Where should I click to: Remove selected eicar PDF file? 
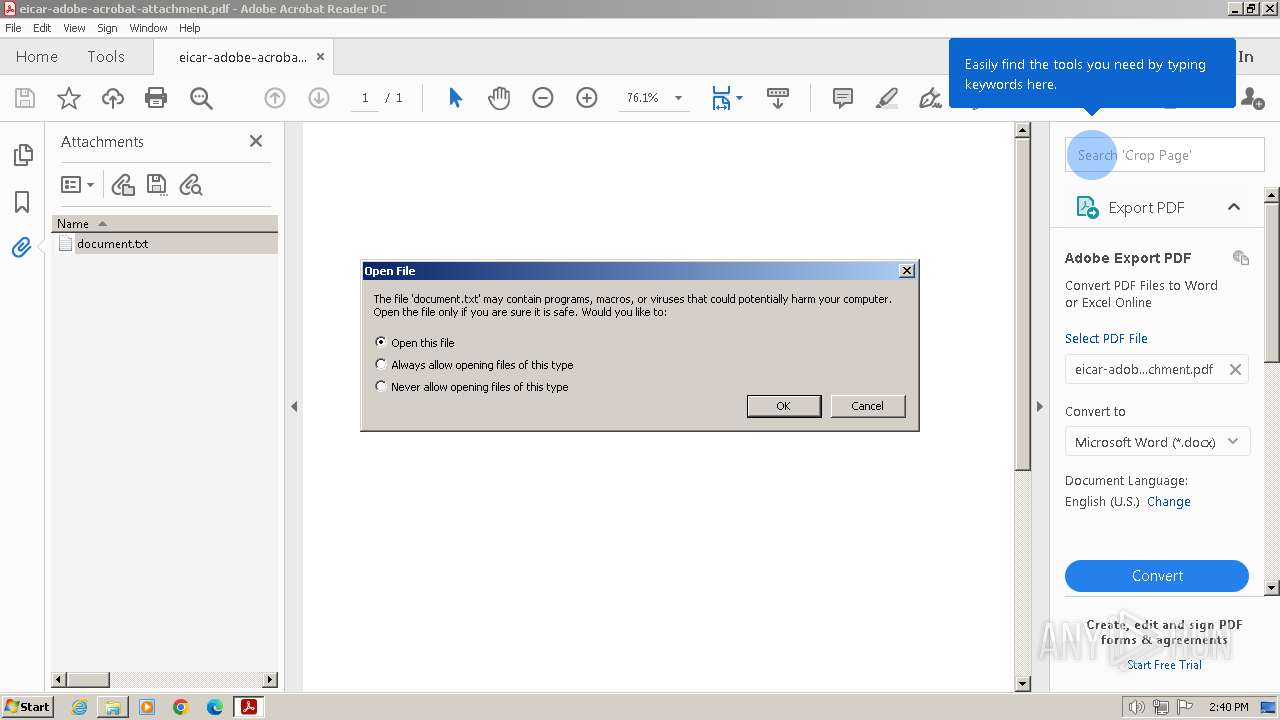click(x=1235, y=370)
